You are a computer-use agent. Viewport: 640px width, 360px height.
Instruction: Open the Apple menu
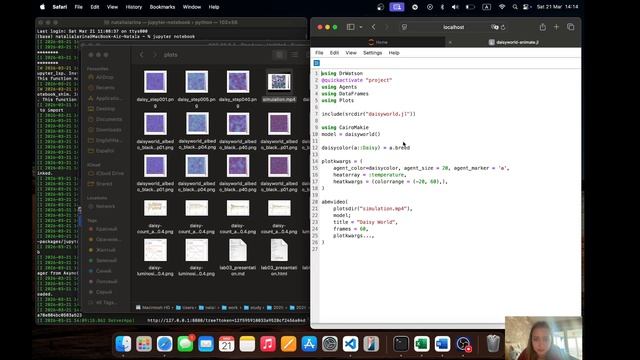click(42, 7)
